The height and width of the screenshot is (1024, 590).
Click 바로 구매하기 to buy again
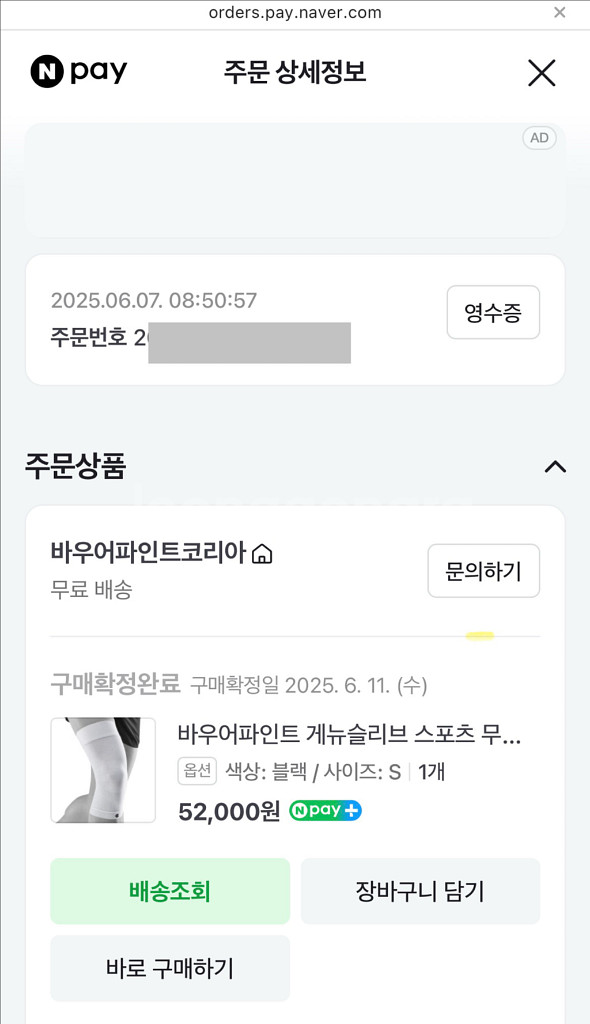(170, 968)
